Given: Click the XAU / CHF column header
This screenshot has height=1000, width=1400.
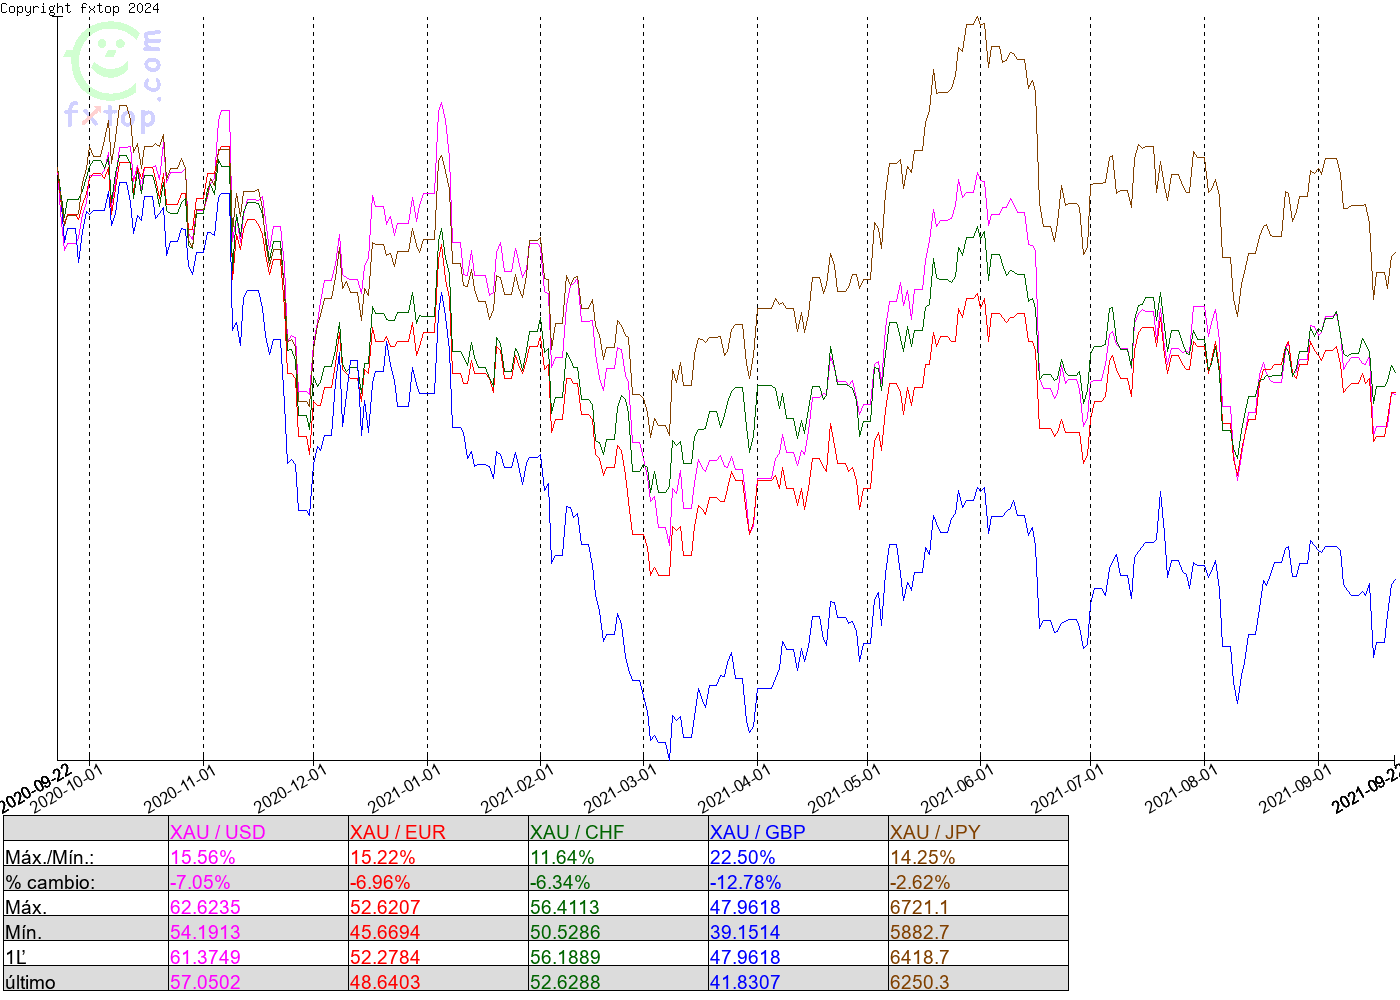Looking at the screenshot, I should coord(577,832).
